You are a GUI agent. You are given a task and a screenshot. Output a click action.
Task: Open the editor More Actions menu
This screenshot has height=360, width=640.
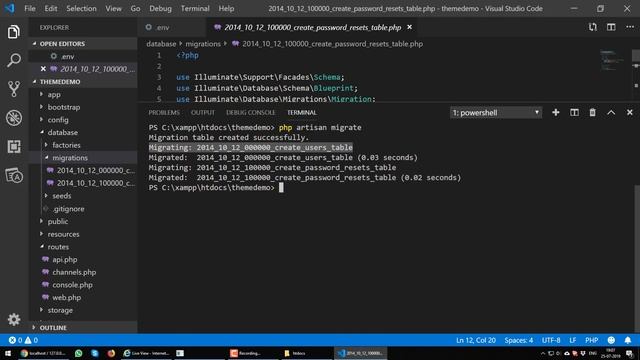click(630, 27)
